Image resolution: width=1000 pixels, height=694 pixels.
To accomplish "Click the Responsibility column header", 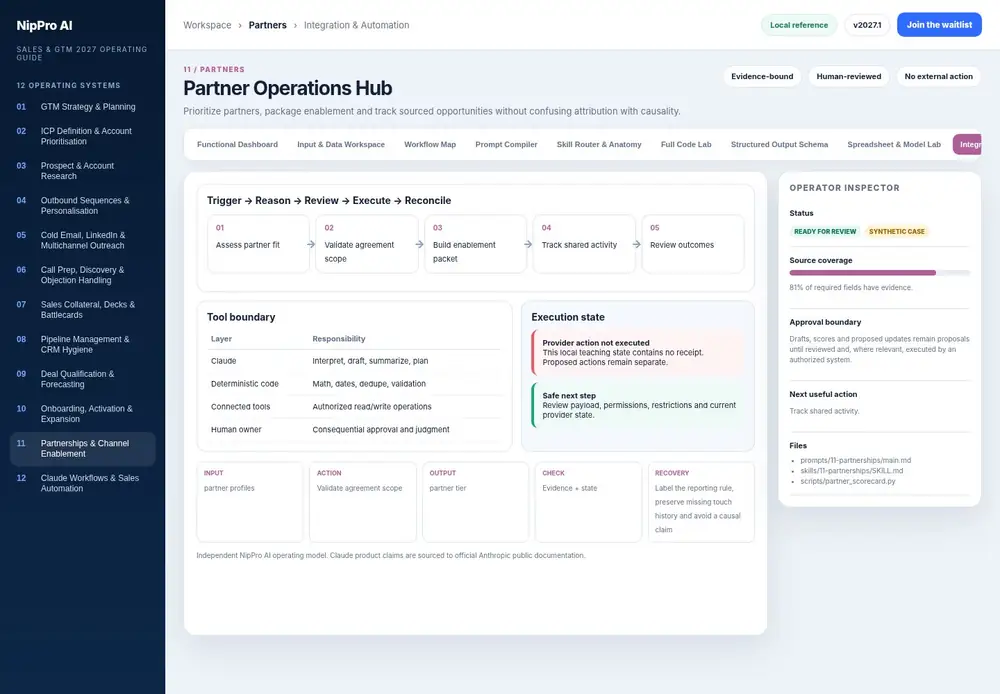I will point(339,339).
